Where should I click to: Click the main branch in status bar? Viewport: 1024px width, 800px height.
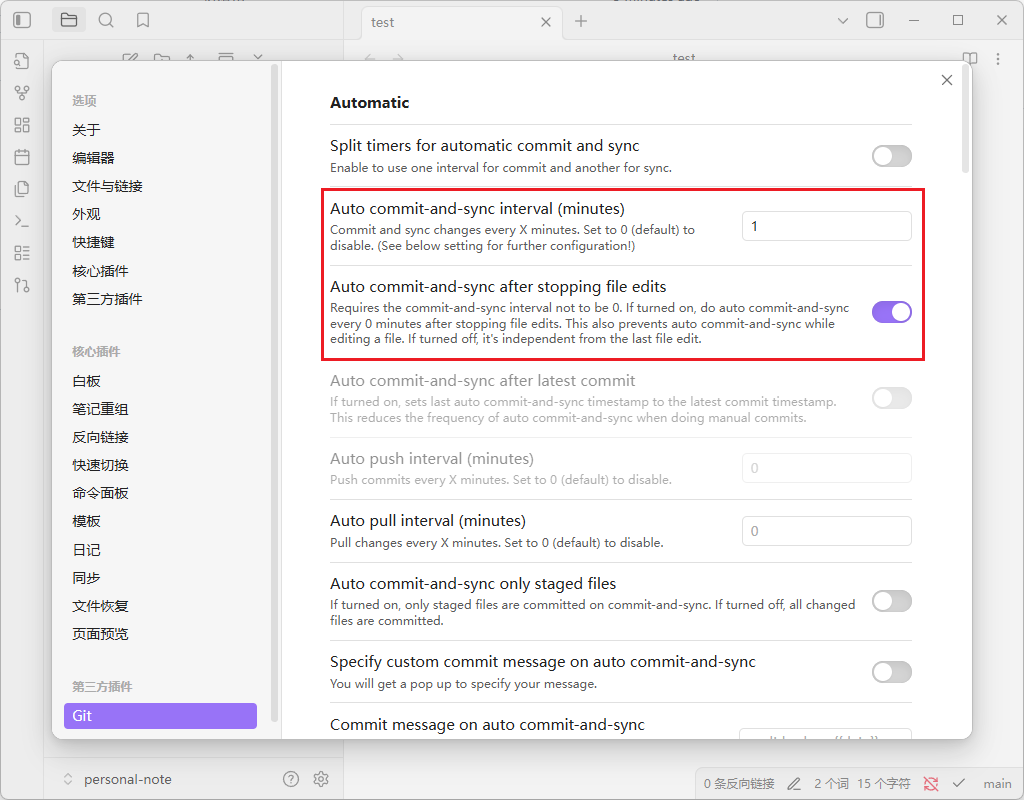point(997,783)
